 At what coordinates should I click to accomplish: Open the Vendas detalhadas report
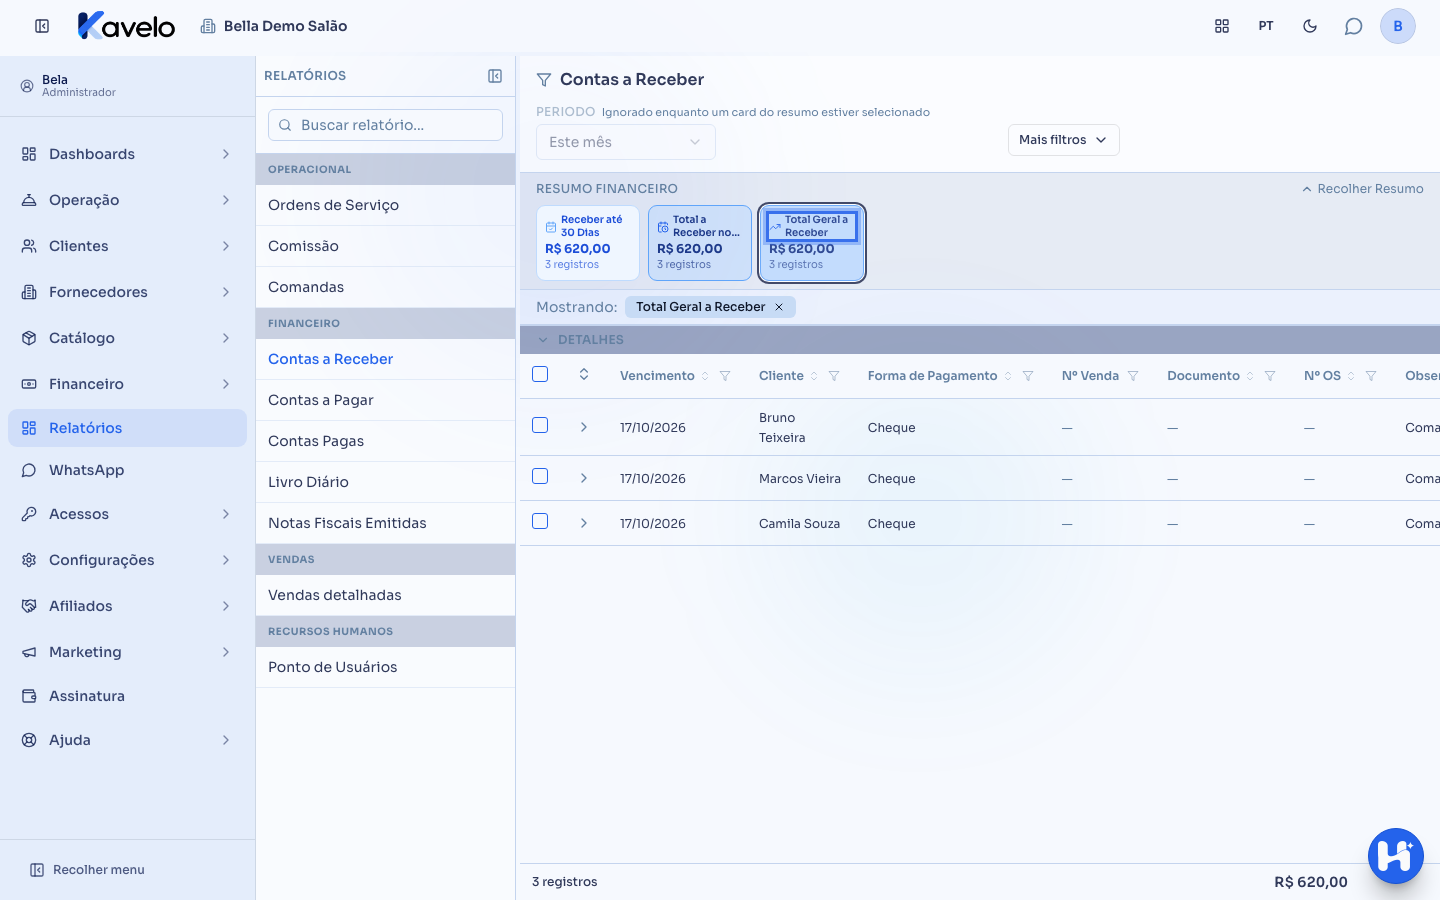tap(385, 595)
